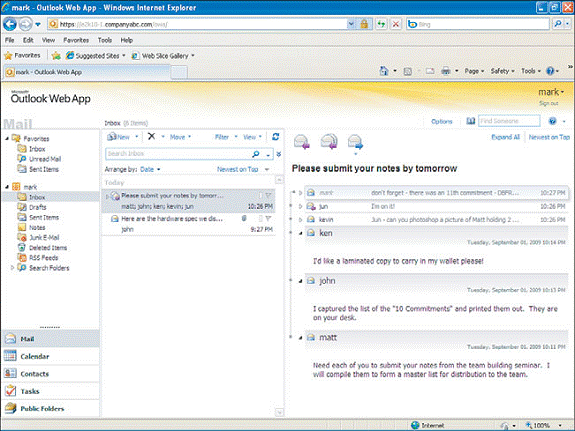The width and height of the screenshot is (575, 431).
Task: Collapse the message from john
Action: (300, 281)
